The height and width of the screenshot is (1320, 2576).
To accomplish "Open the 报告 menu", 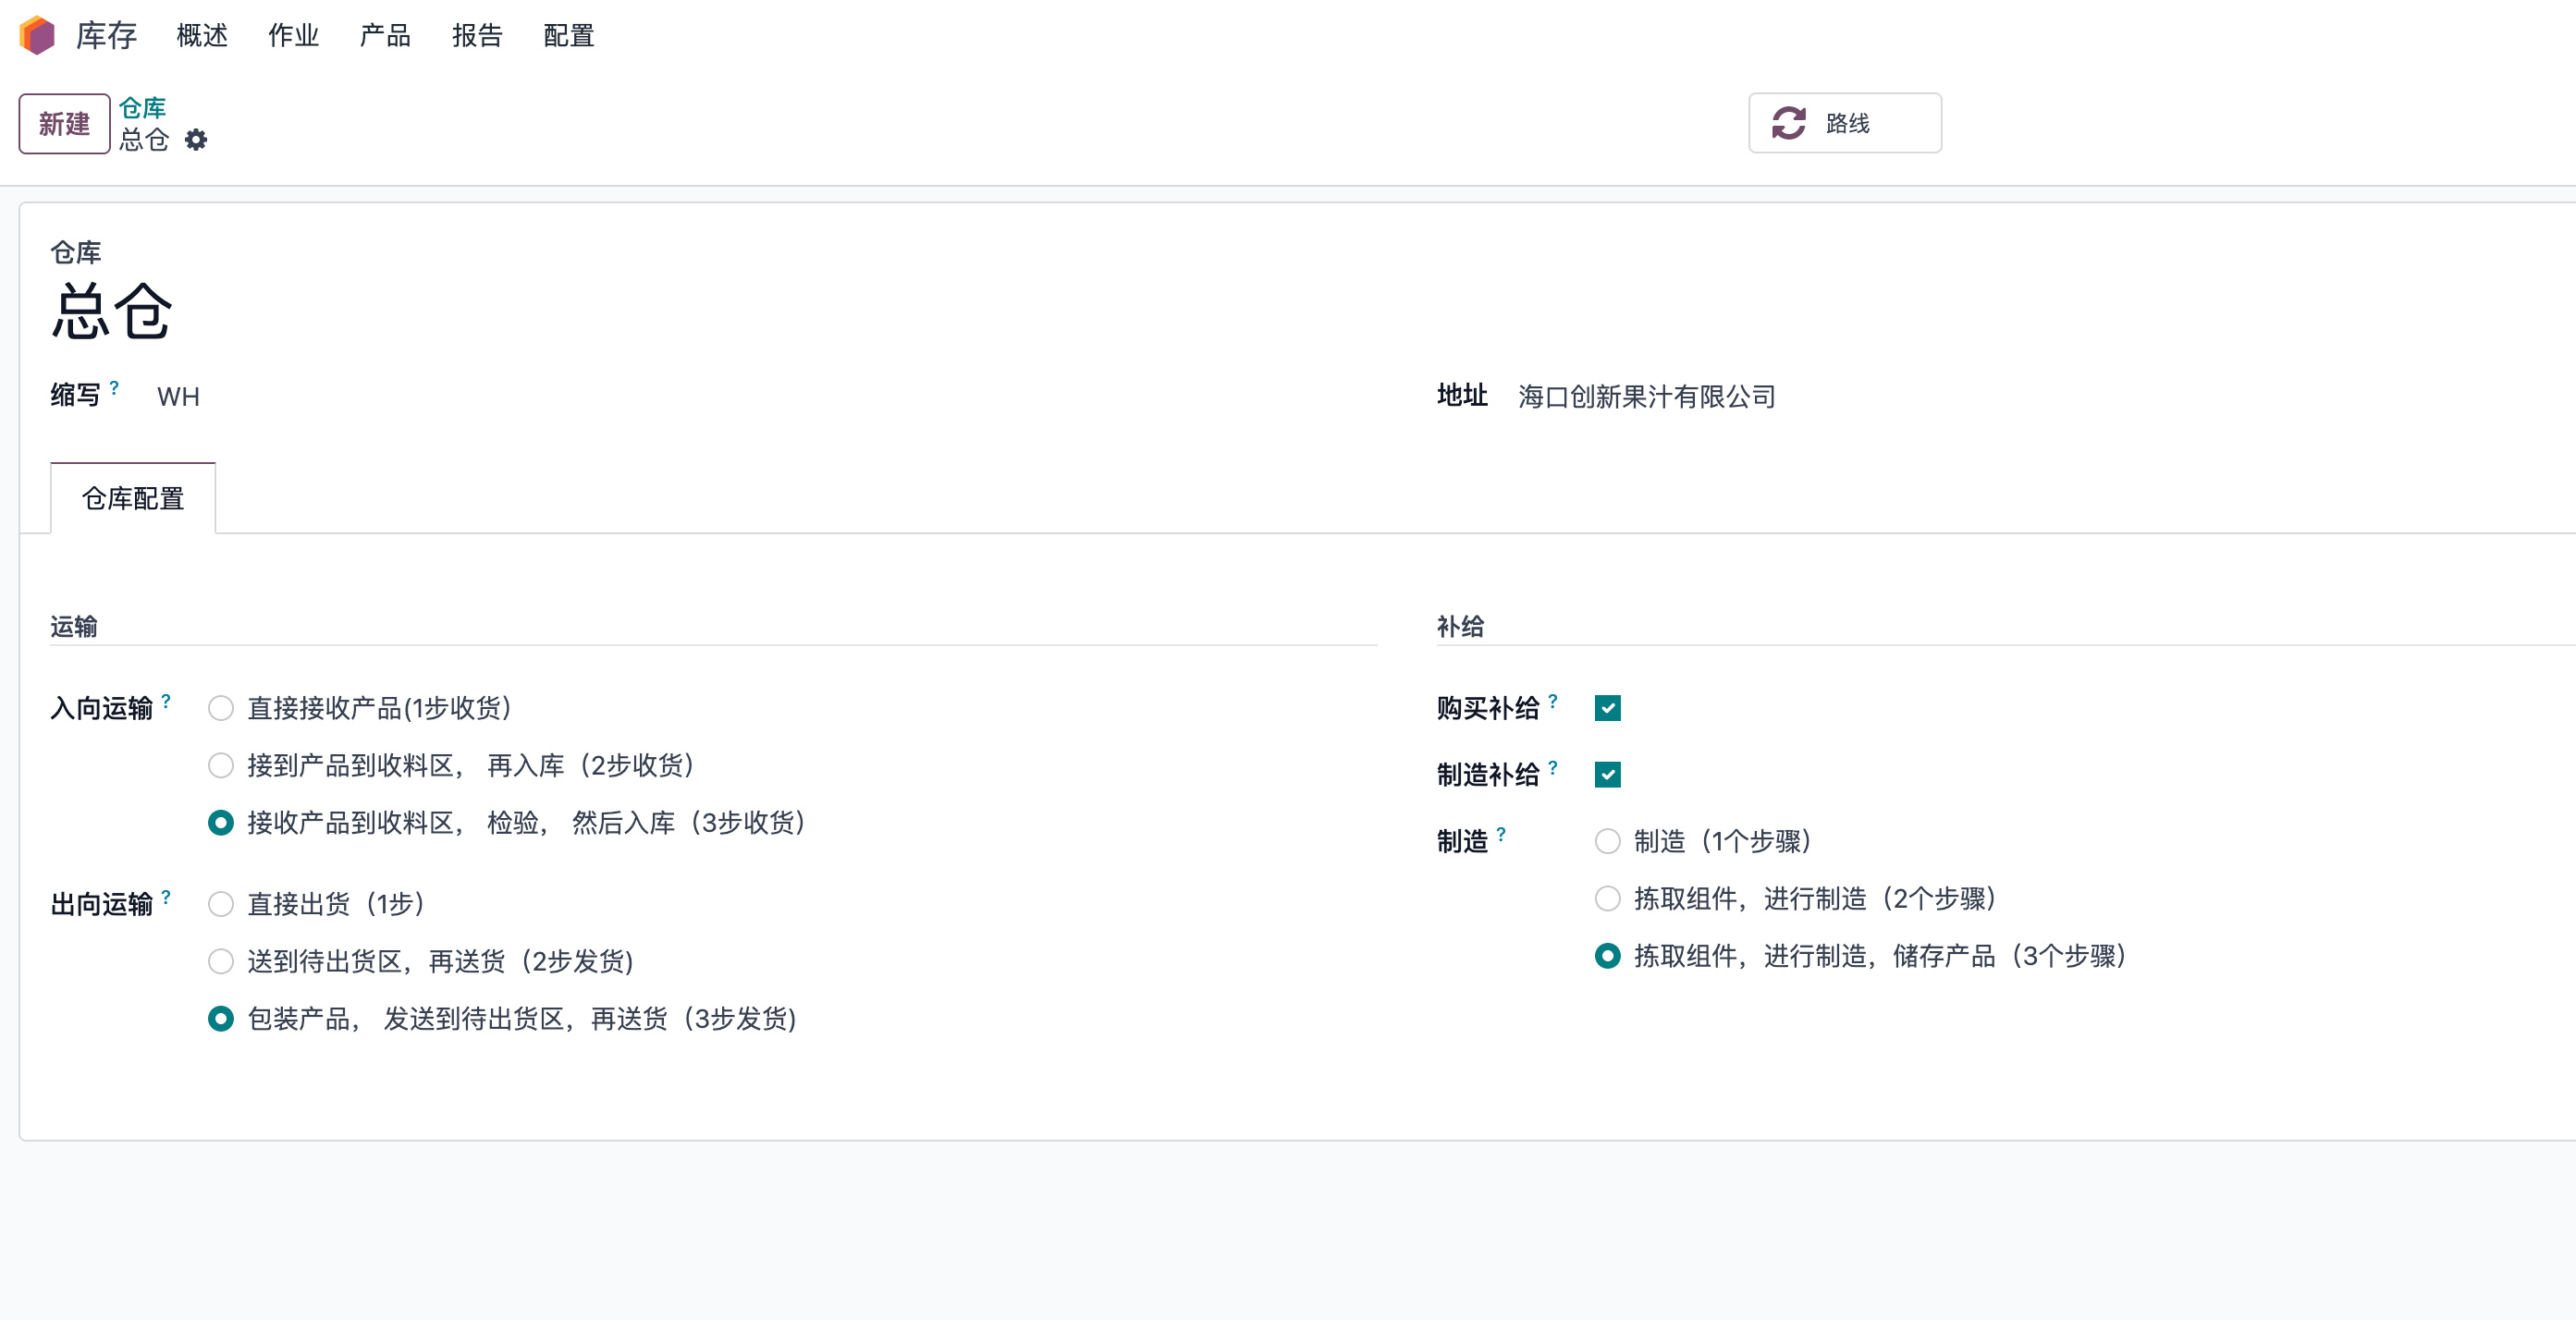I will pos(477,36).
